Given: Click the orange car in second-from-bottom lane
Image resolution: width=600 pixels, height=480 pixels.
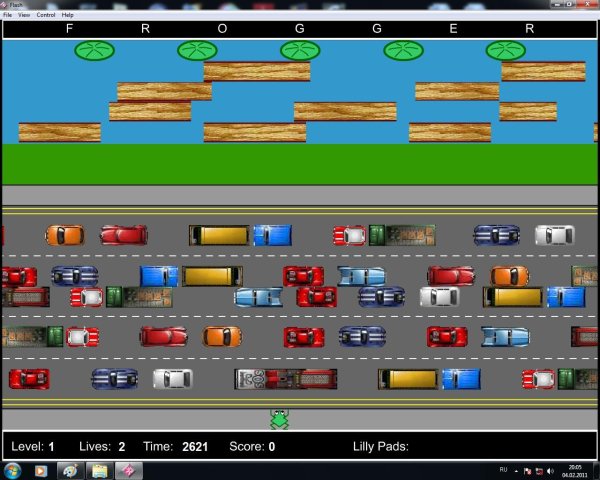Looking at the screenshot, I should [222, 337].
